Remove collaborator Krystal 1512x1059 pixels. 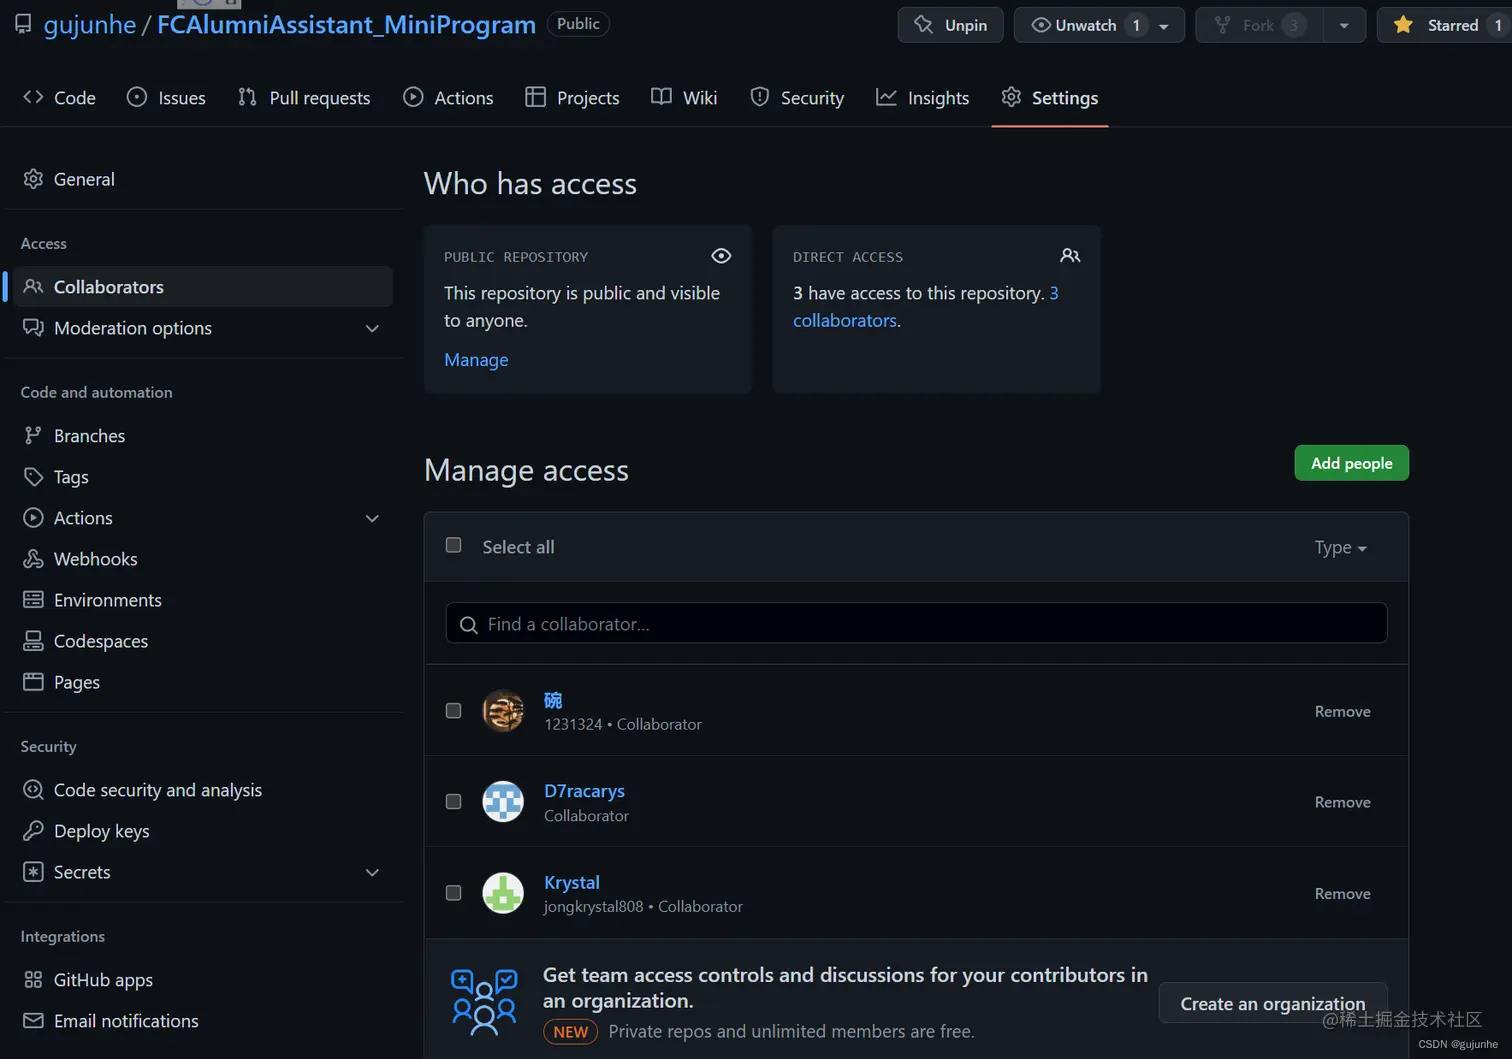point(1342,894)
